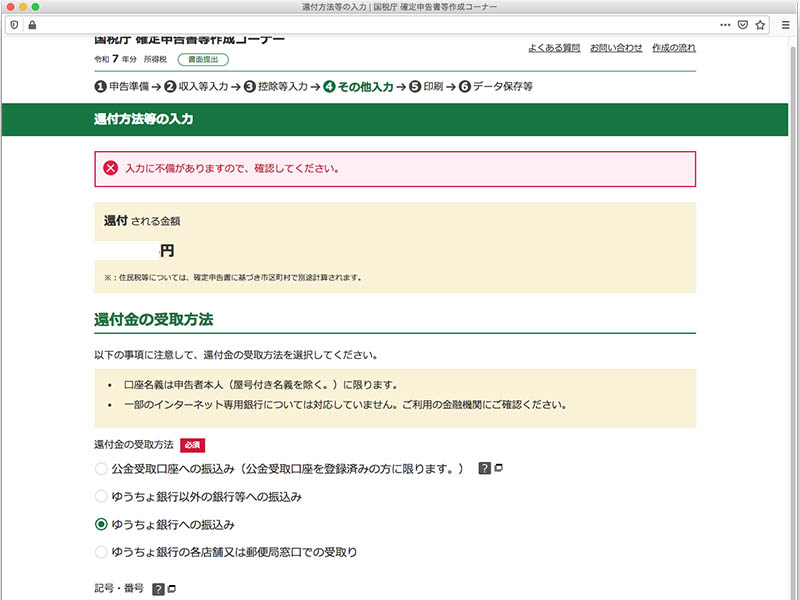Click the tracking protection shield in the address bar
Image resolution: width=800 pixels, height=600 pixels.
tap(16, 24)
